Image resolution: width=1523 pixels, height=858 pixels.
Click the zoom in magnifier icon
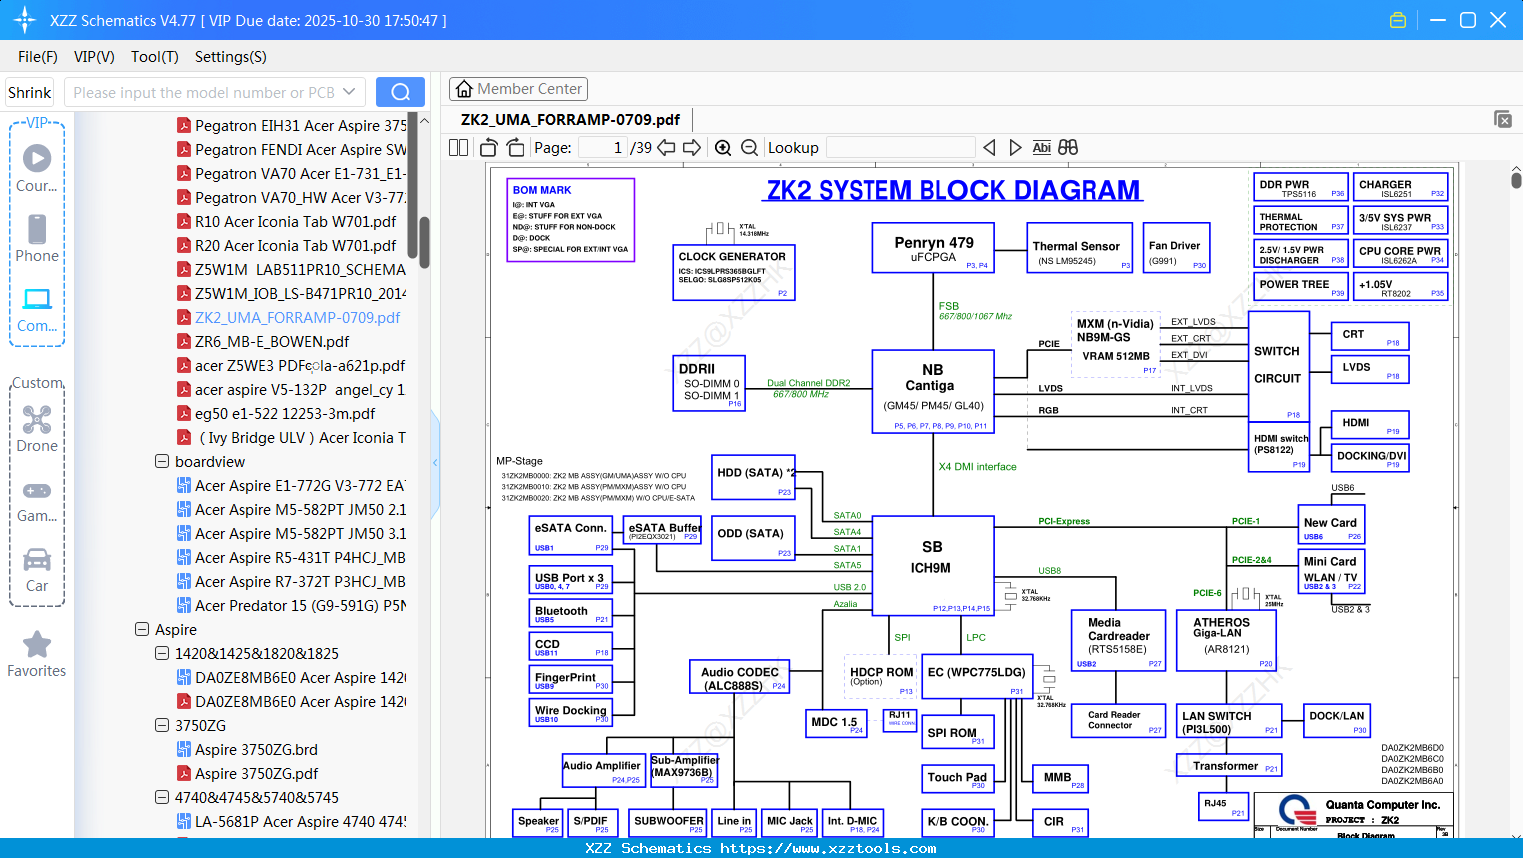(723, 148)
